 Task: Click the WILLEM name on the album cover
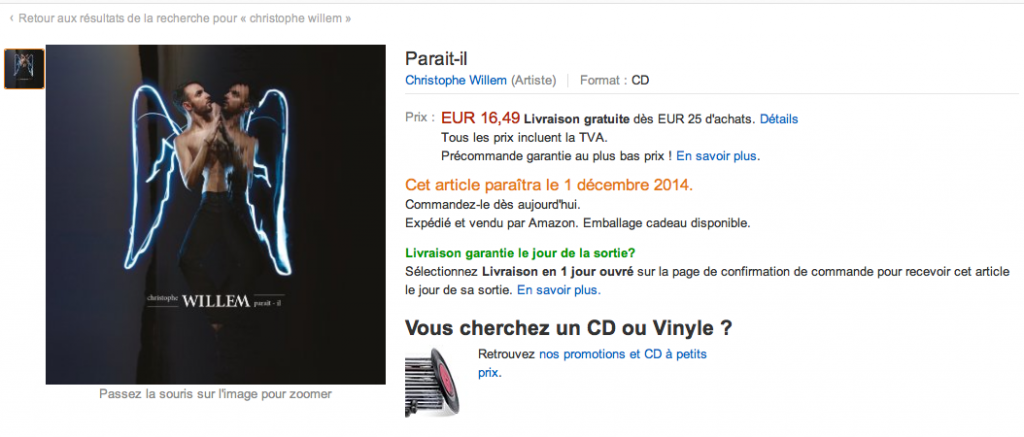[216, 302]
